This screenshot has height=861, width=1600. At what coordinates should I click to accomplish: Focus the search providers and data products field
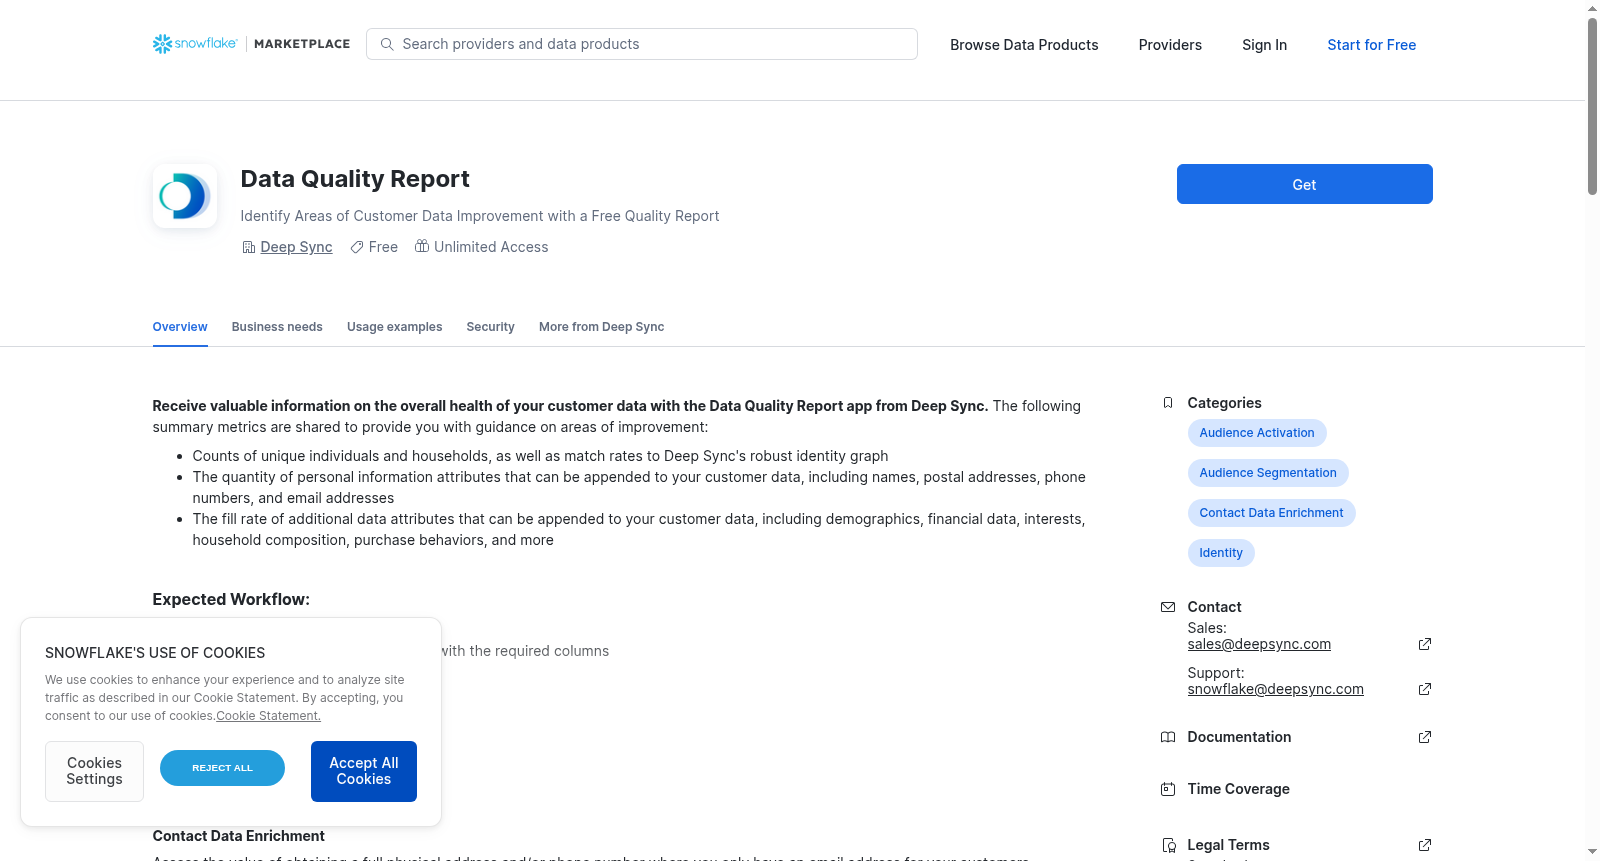click(x=642, y=44)
